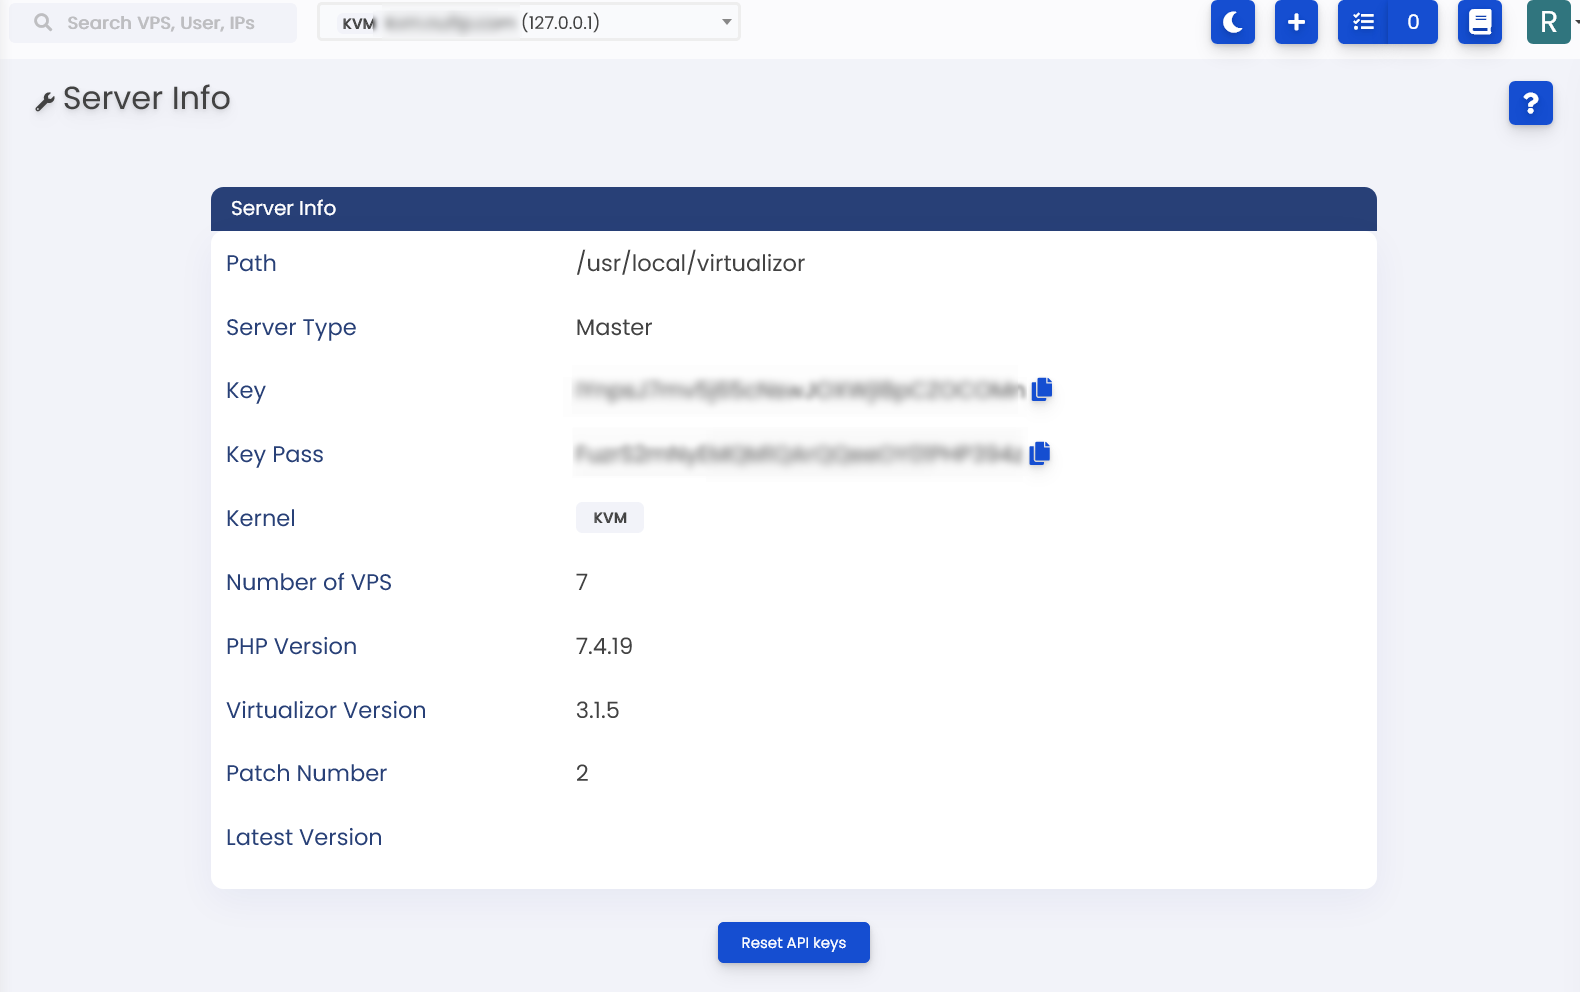Click the KVM kernel badge
Viewport: 1580px width, 992px height.
click(610, 518)
